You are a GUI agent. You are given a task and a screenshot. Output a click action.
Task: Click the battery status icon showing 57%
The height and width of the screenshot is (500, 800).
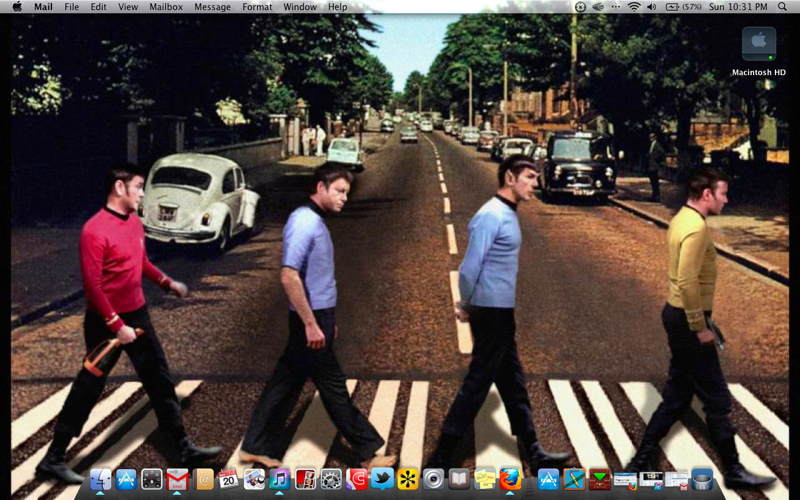coord(684,7)
